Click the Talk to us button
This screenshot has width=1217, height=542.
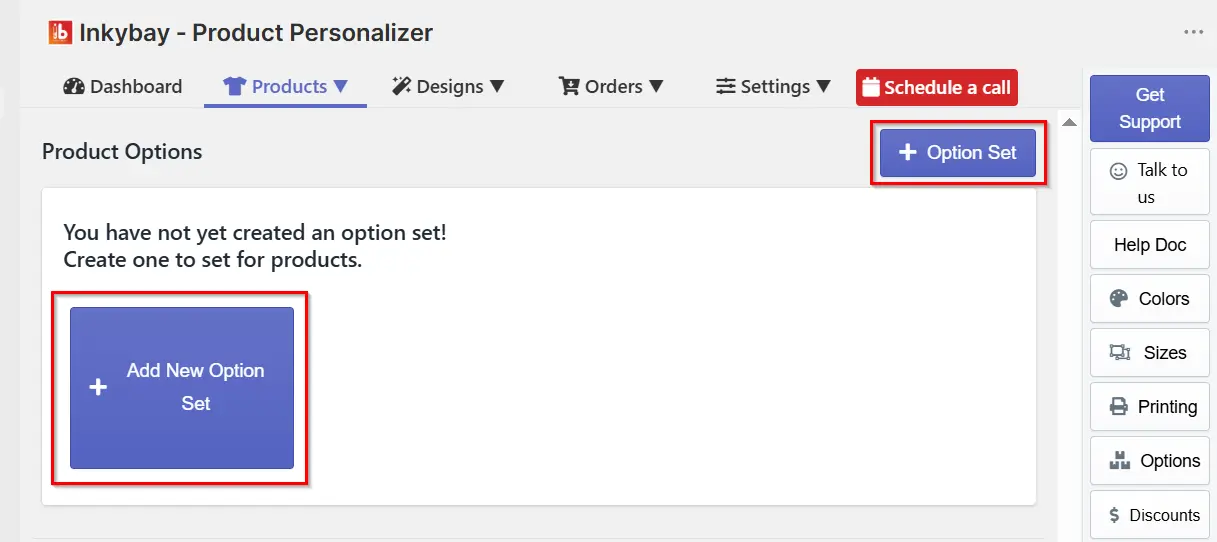coord(1150,182)
